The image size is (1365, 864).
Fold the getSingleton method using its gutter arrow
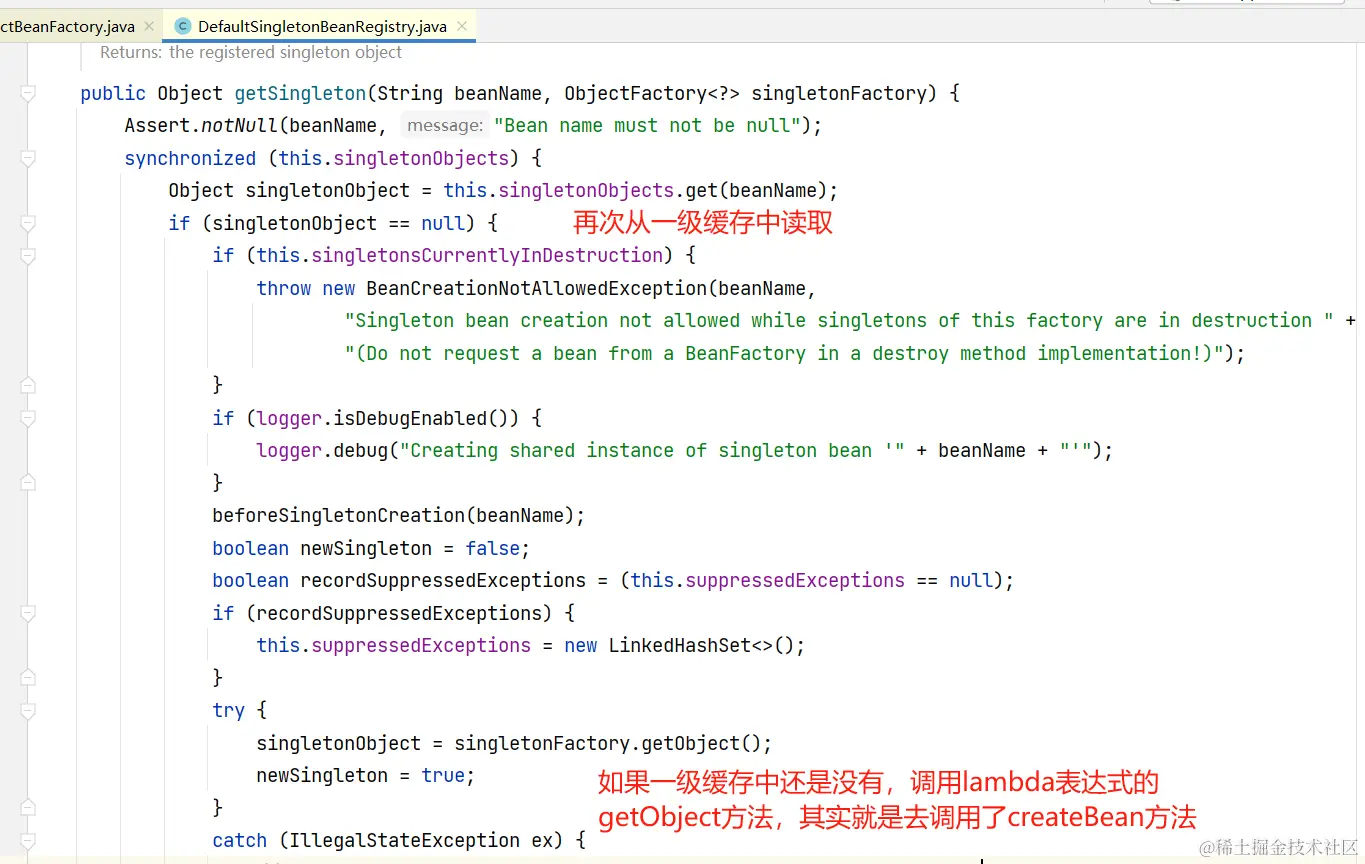click(28, 90)
